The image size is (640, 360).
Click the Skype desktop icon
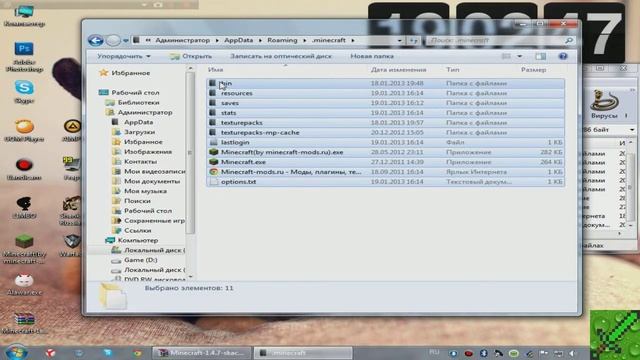point(24,91)
